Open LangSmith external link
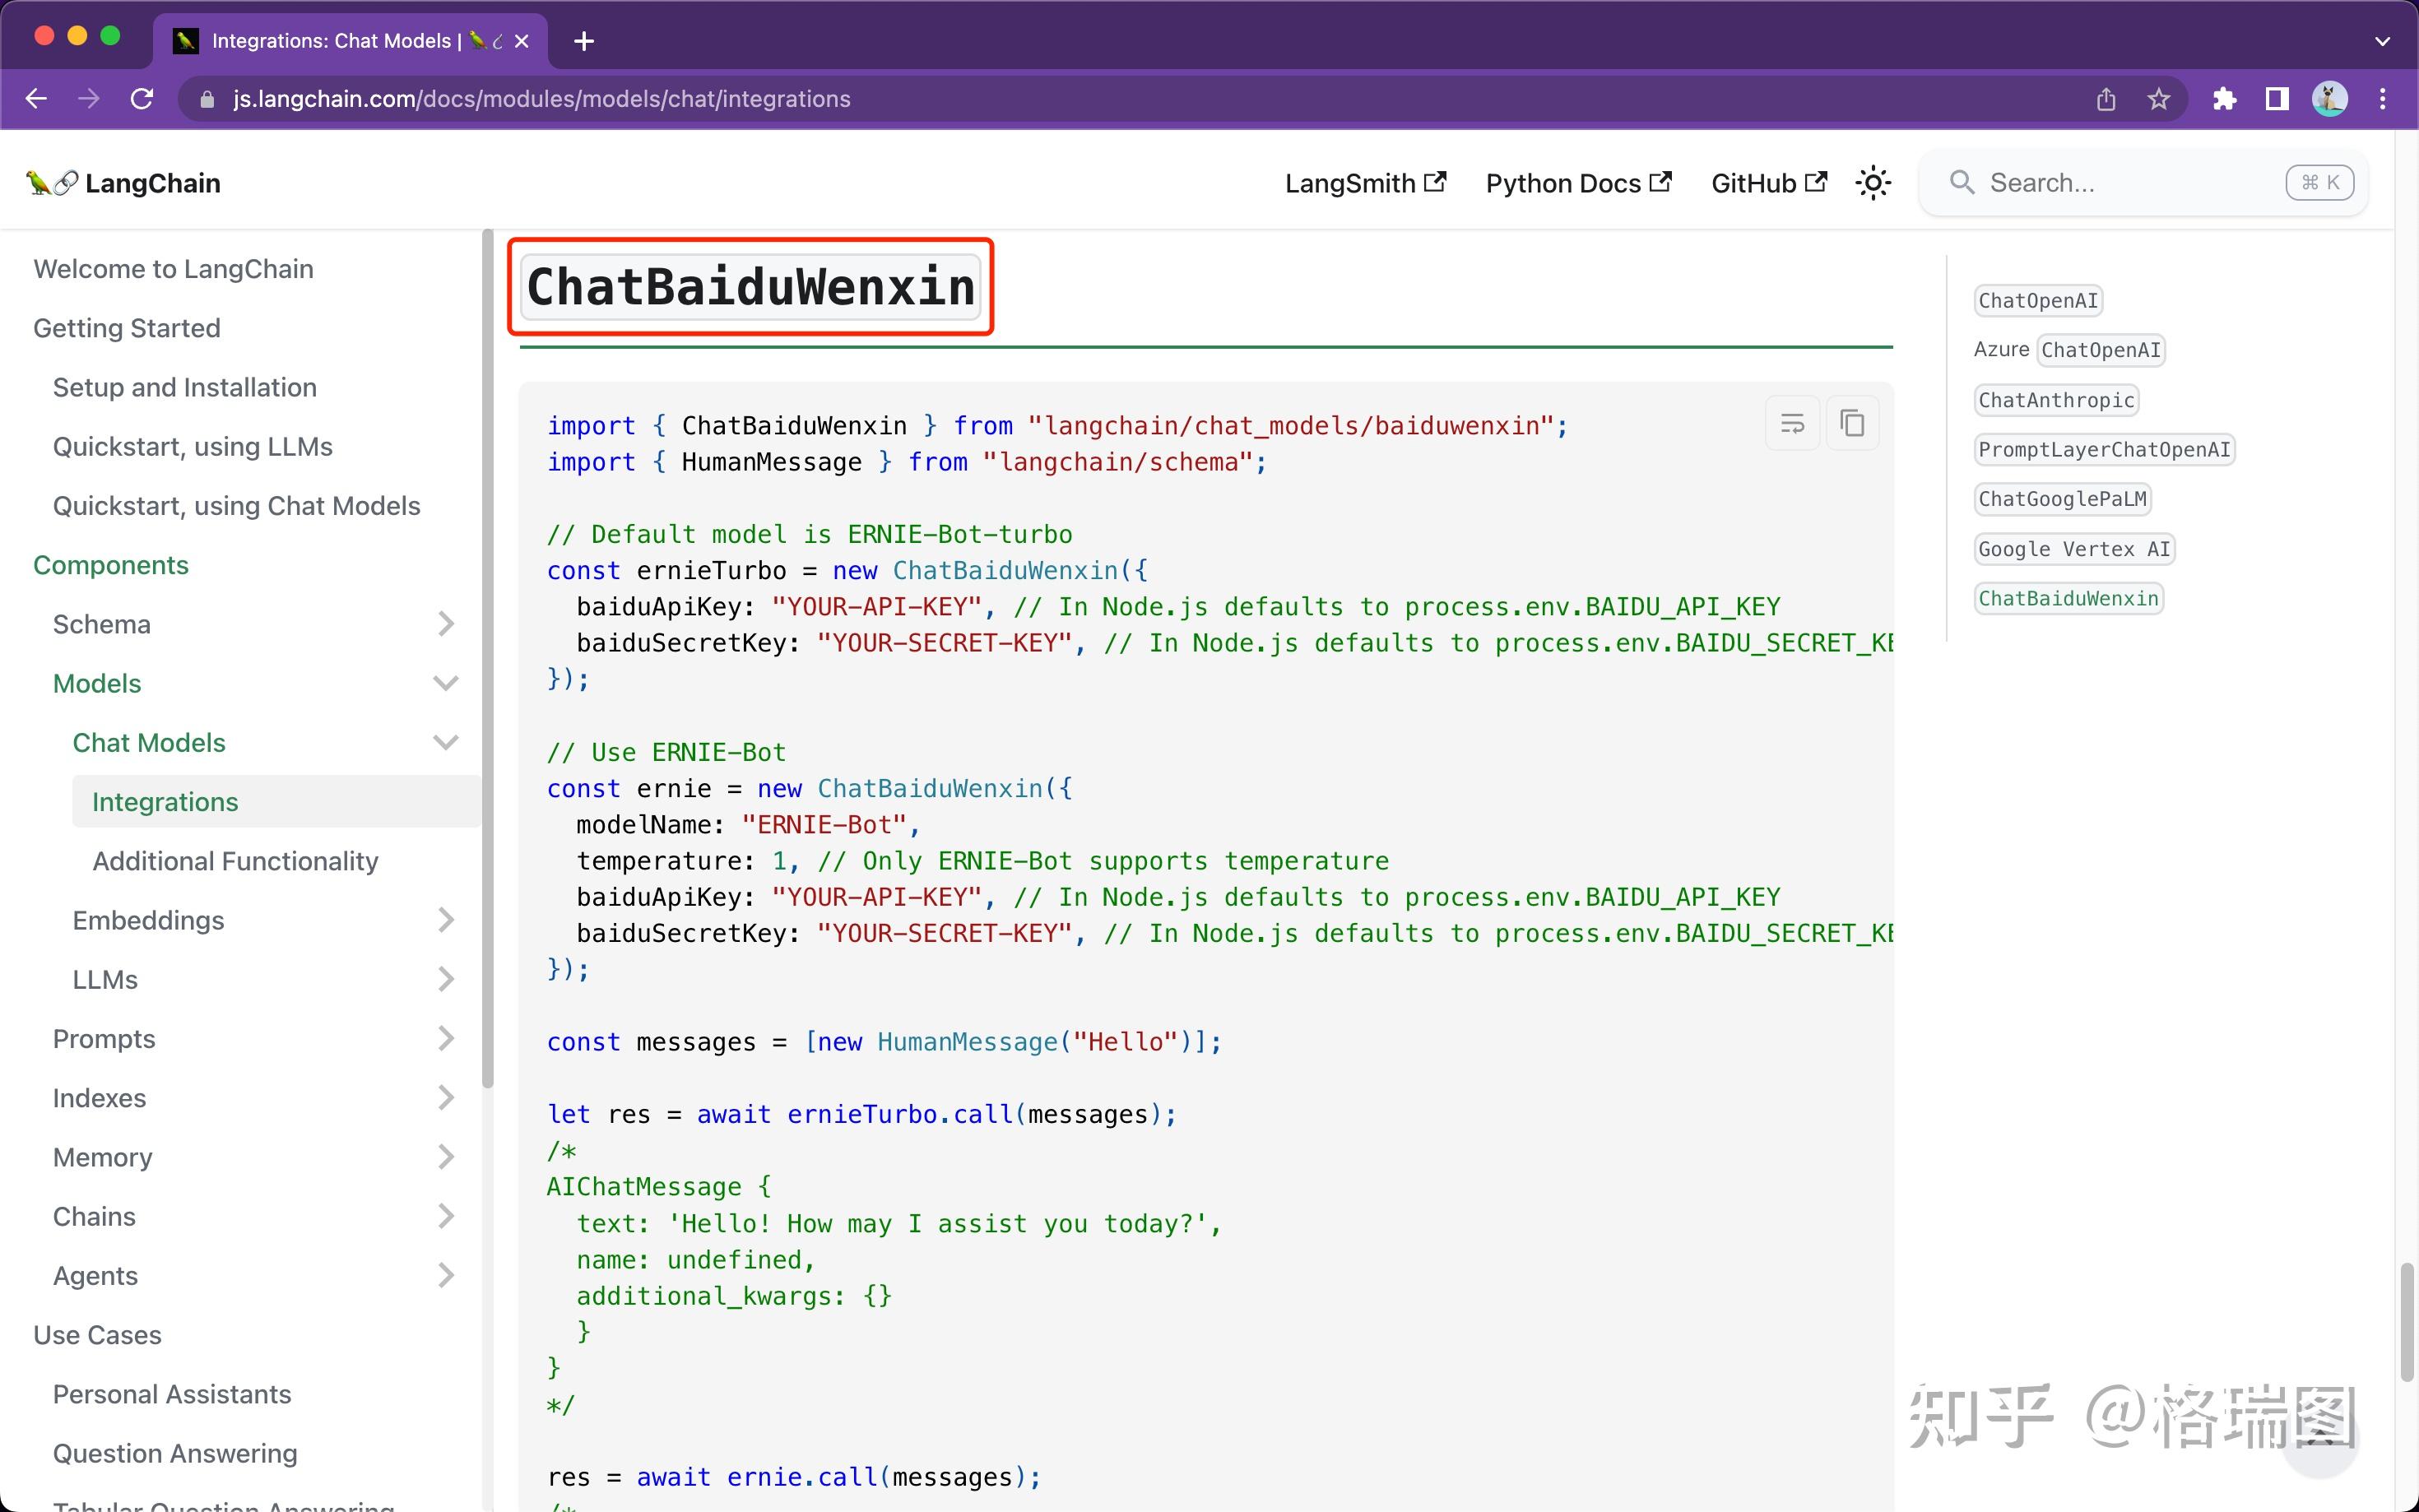 tap(1365, 183)
